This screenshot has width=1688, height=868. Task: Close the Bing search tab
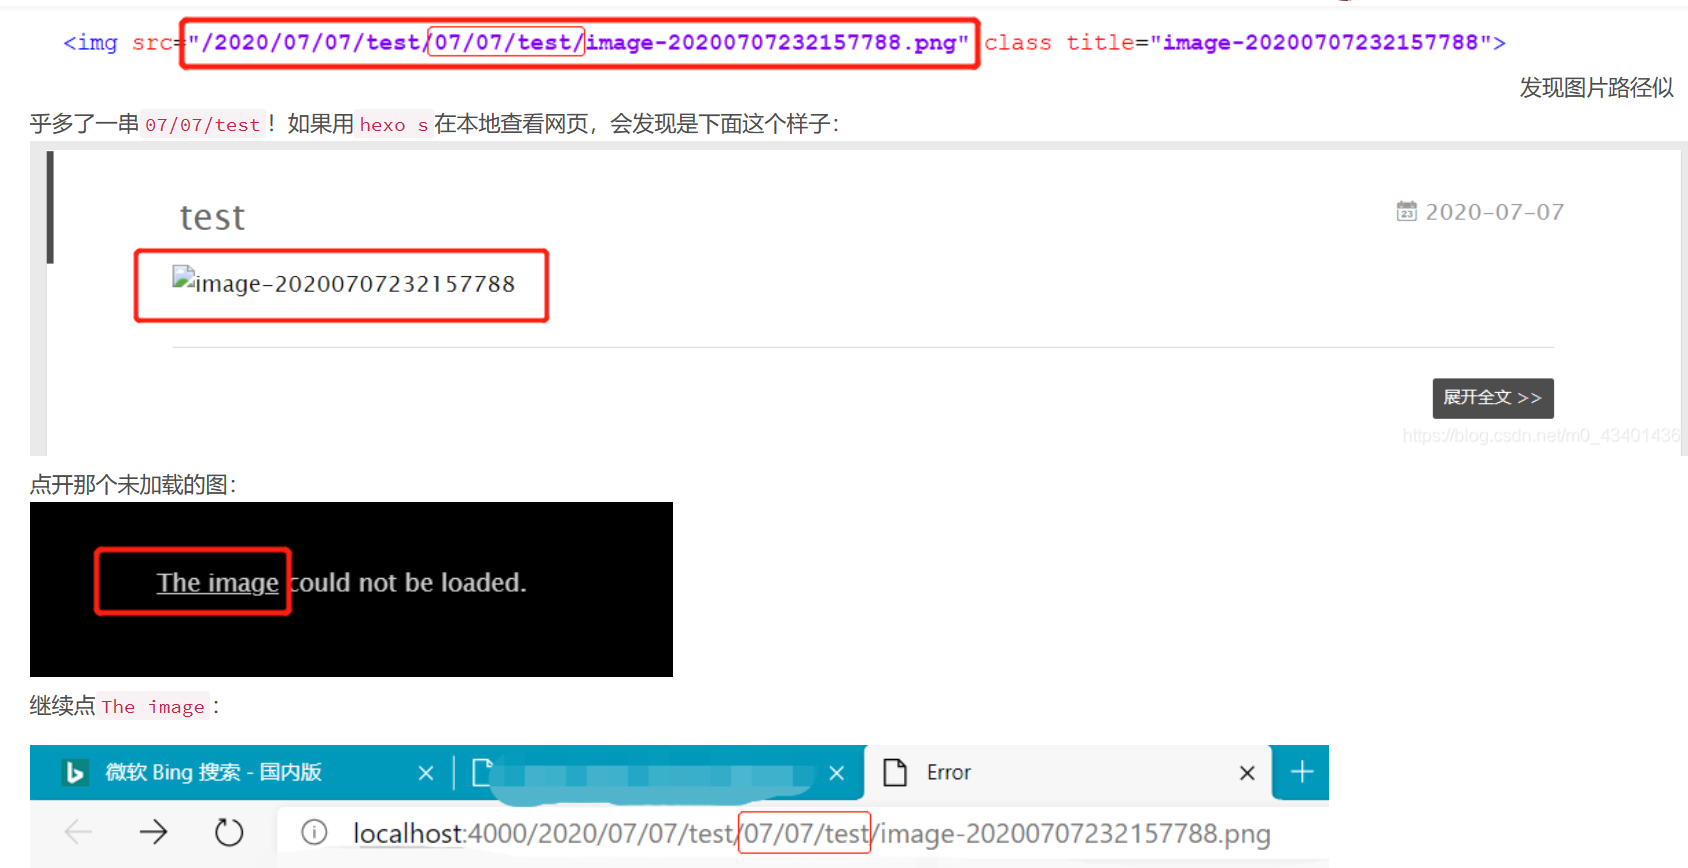click(426, 773)
